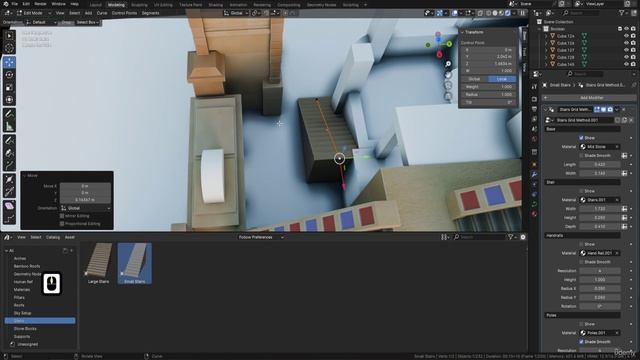This screenshot has height=360, width=640.
Task: Activate the Move tool in toolbar
Action: 9,62
